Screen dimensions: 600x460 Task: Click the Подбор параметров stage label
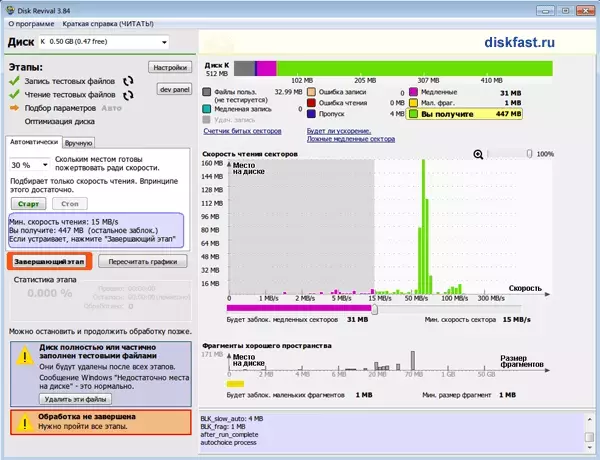[60, 108]
